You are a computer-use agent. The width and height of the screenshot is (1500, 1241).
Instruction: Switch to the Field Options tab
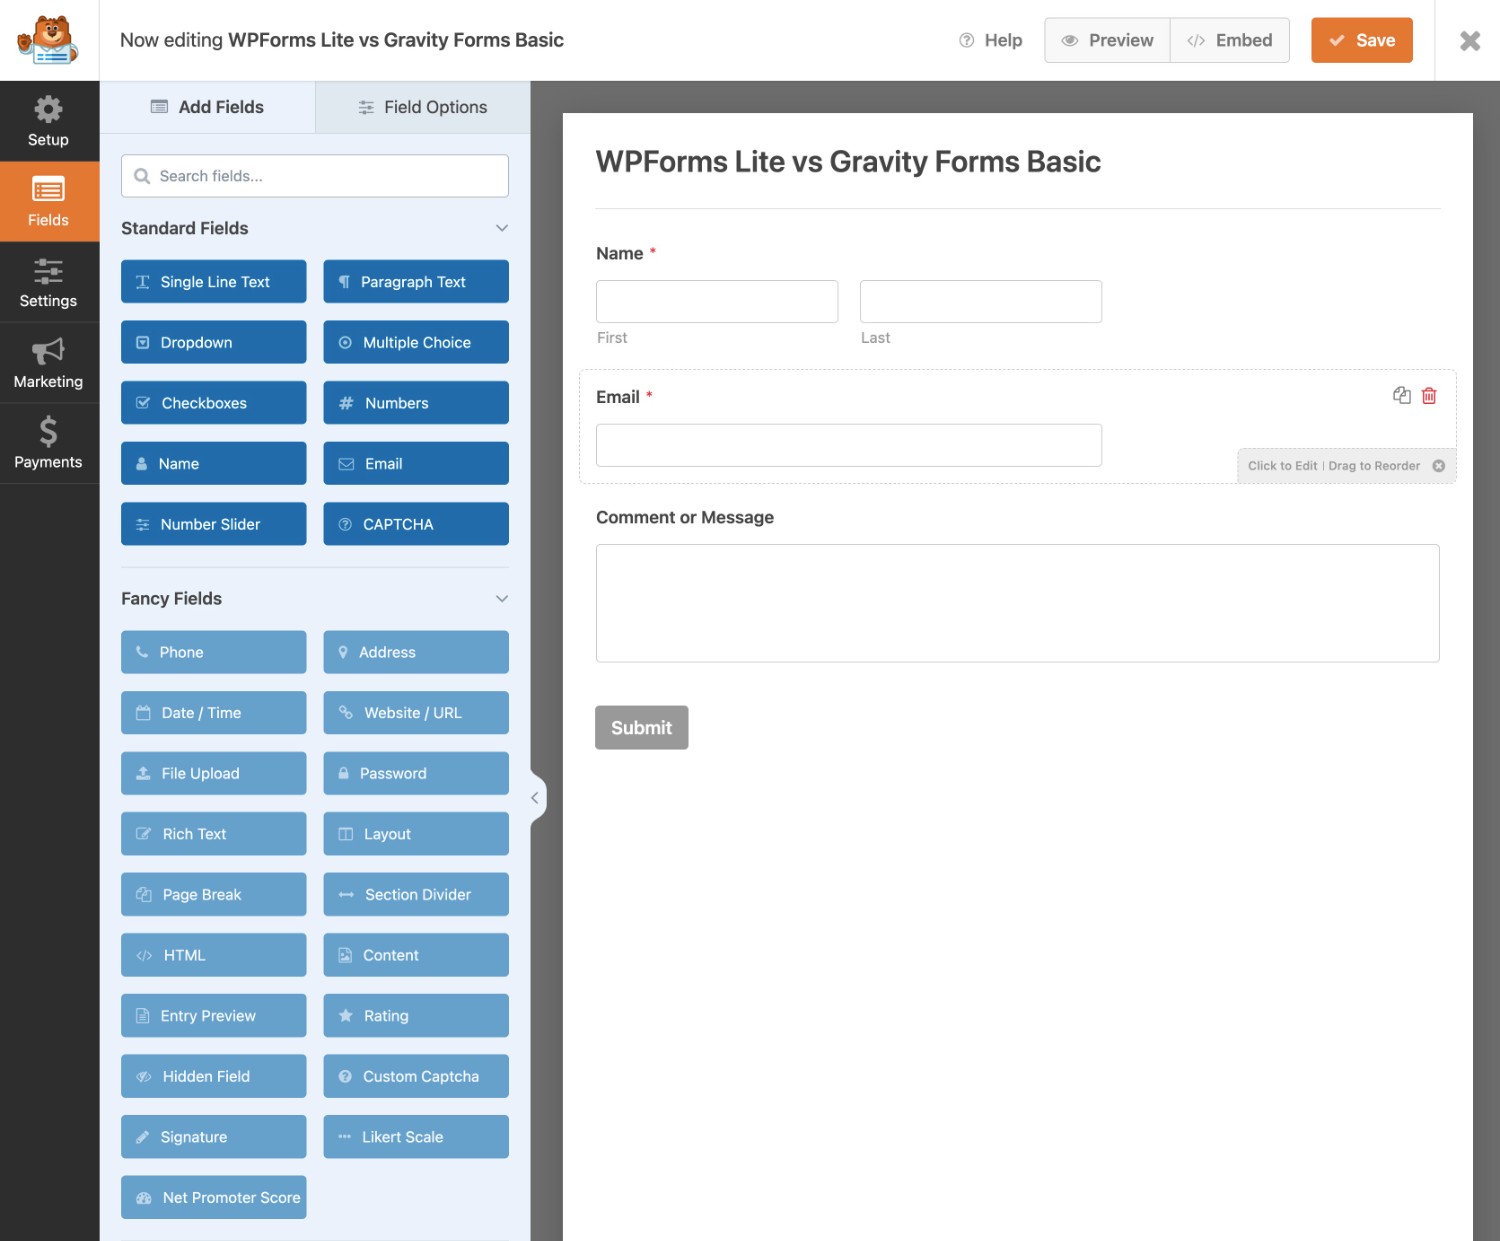[x=423, y=107]
